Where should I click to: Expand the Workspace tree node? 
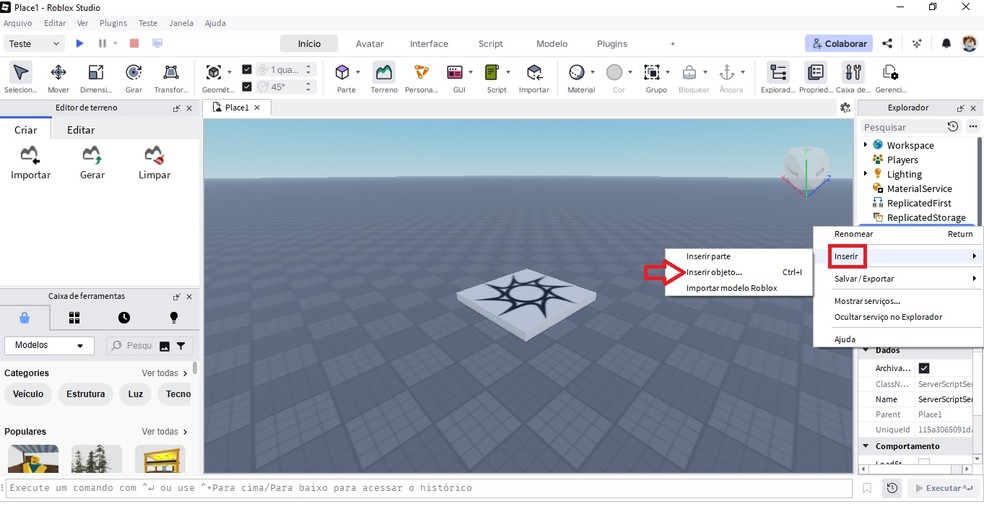(865, 145)
